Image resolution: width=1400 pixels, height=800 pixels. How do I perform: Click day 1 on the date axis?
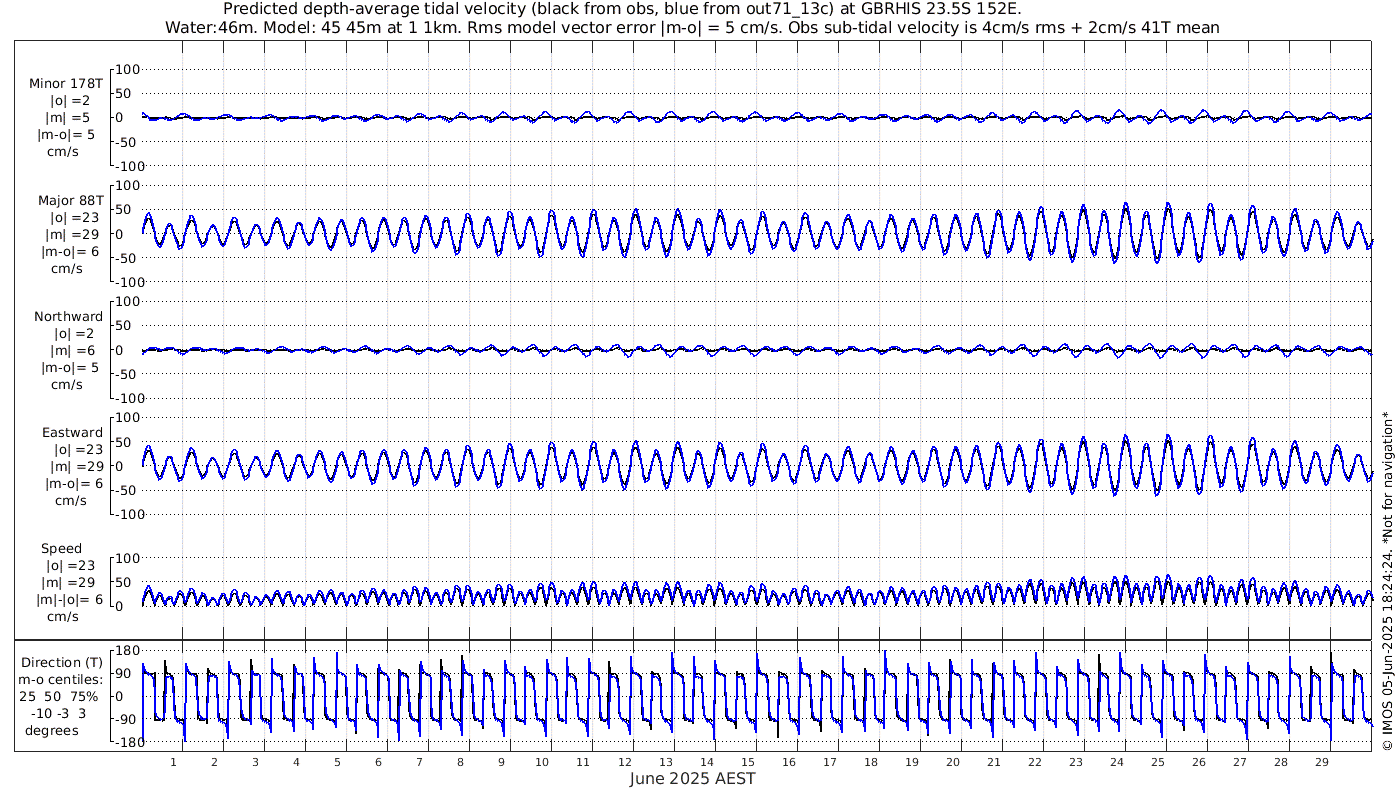174,762
